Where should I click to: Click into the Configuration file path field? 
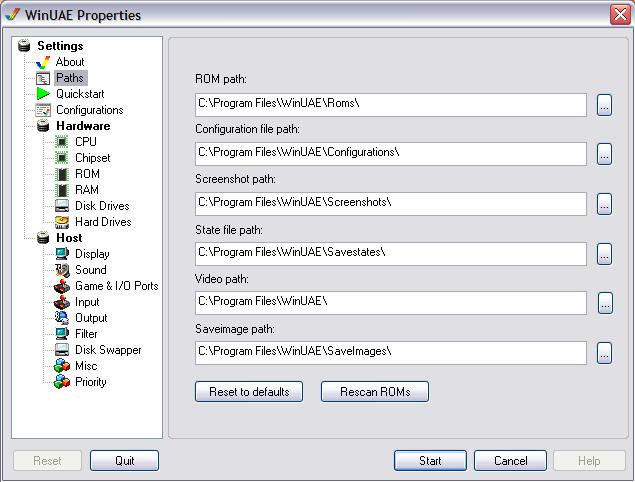pyautogui.click(x=391, y=154)
